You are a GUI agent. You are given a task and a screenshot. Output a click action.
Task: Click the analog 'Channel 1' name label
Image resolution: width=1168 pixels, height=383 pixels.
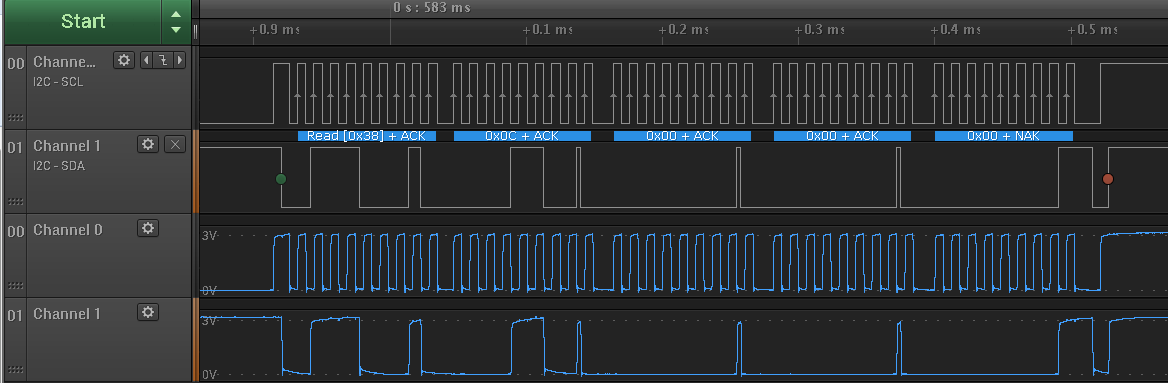[x=67, y=314]
